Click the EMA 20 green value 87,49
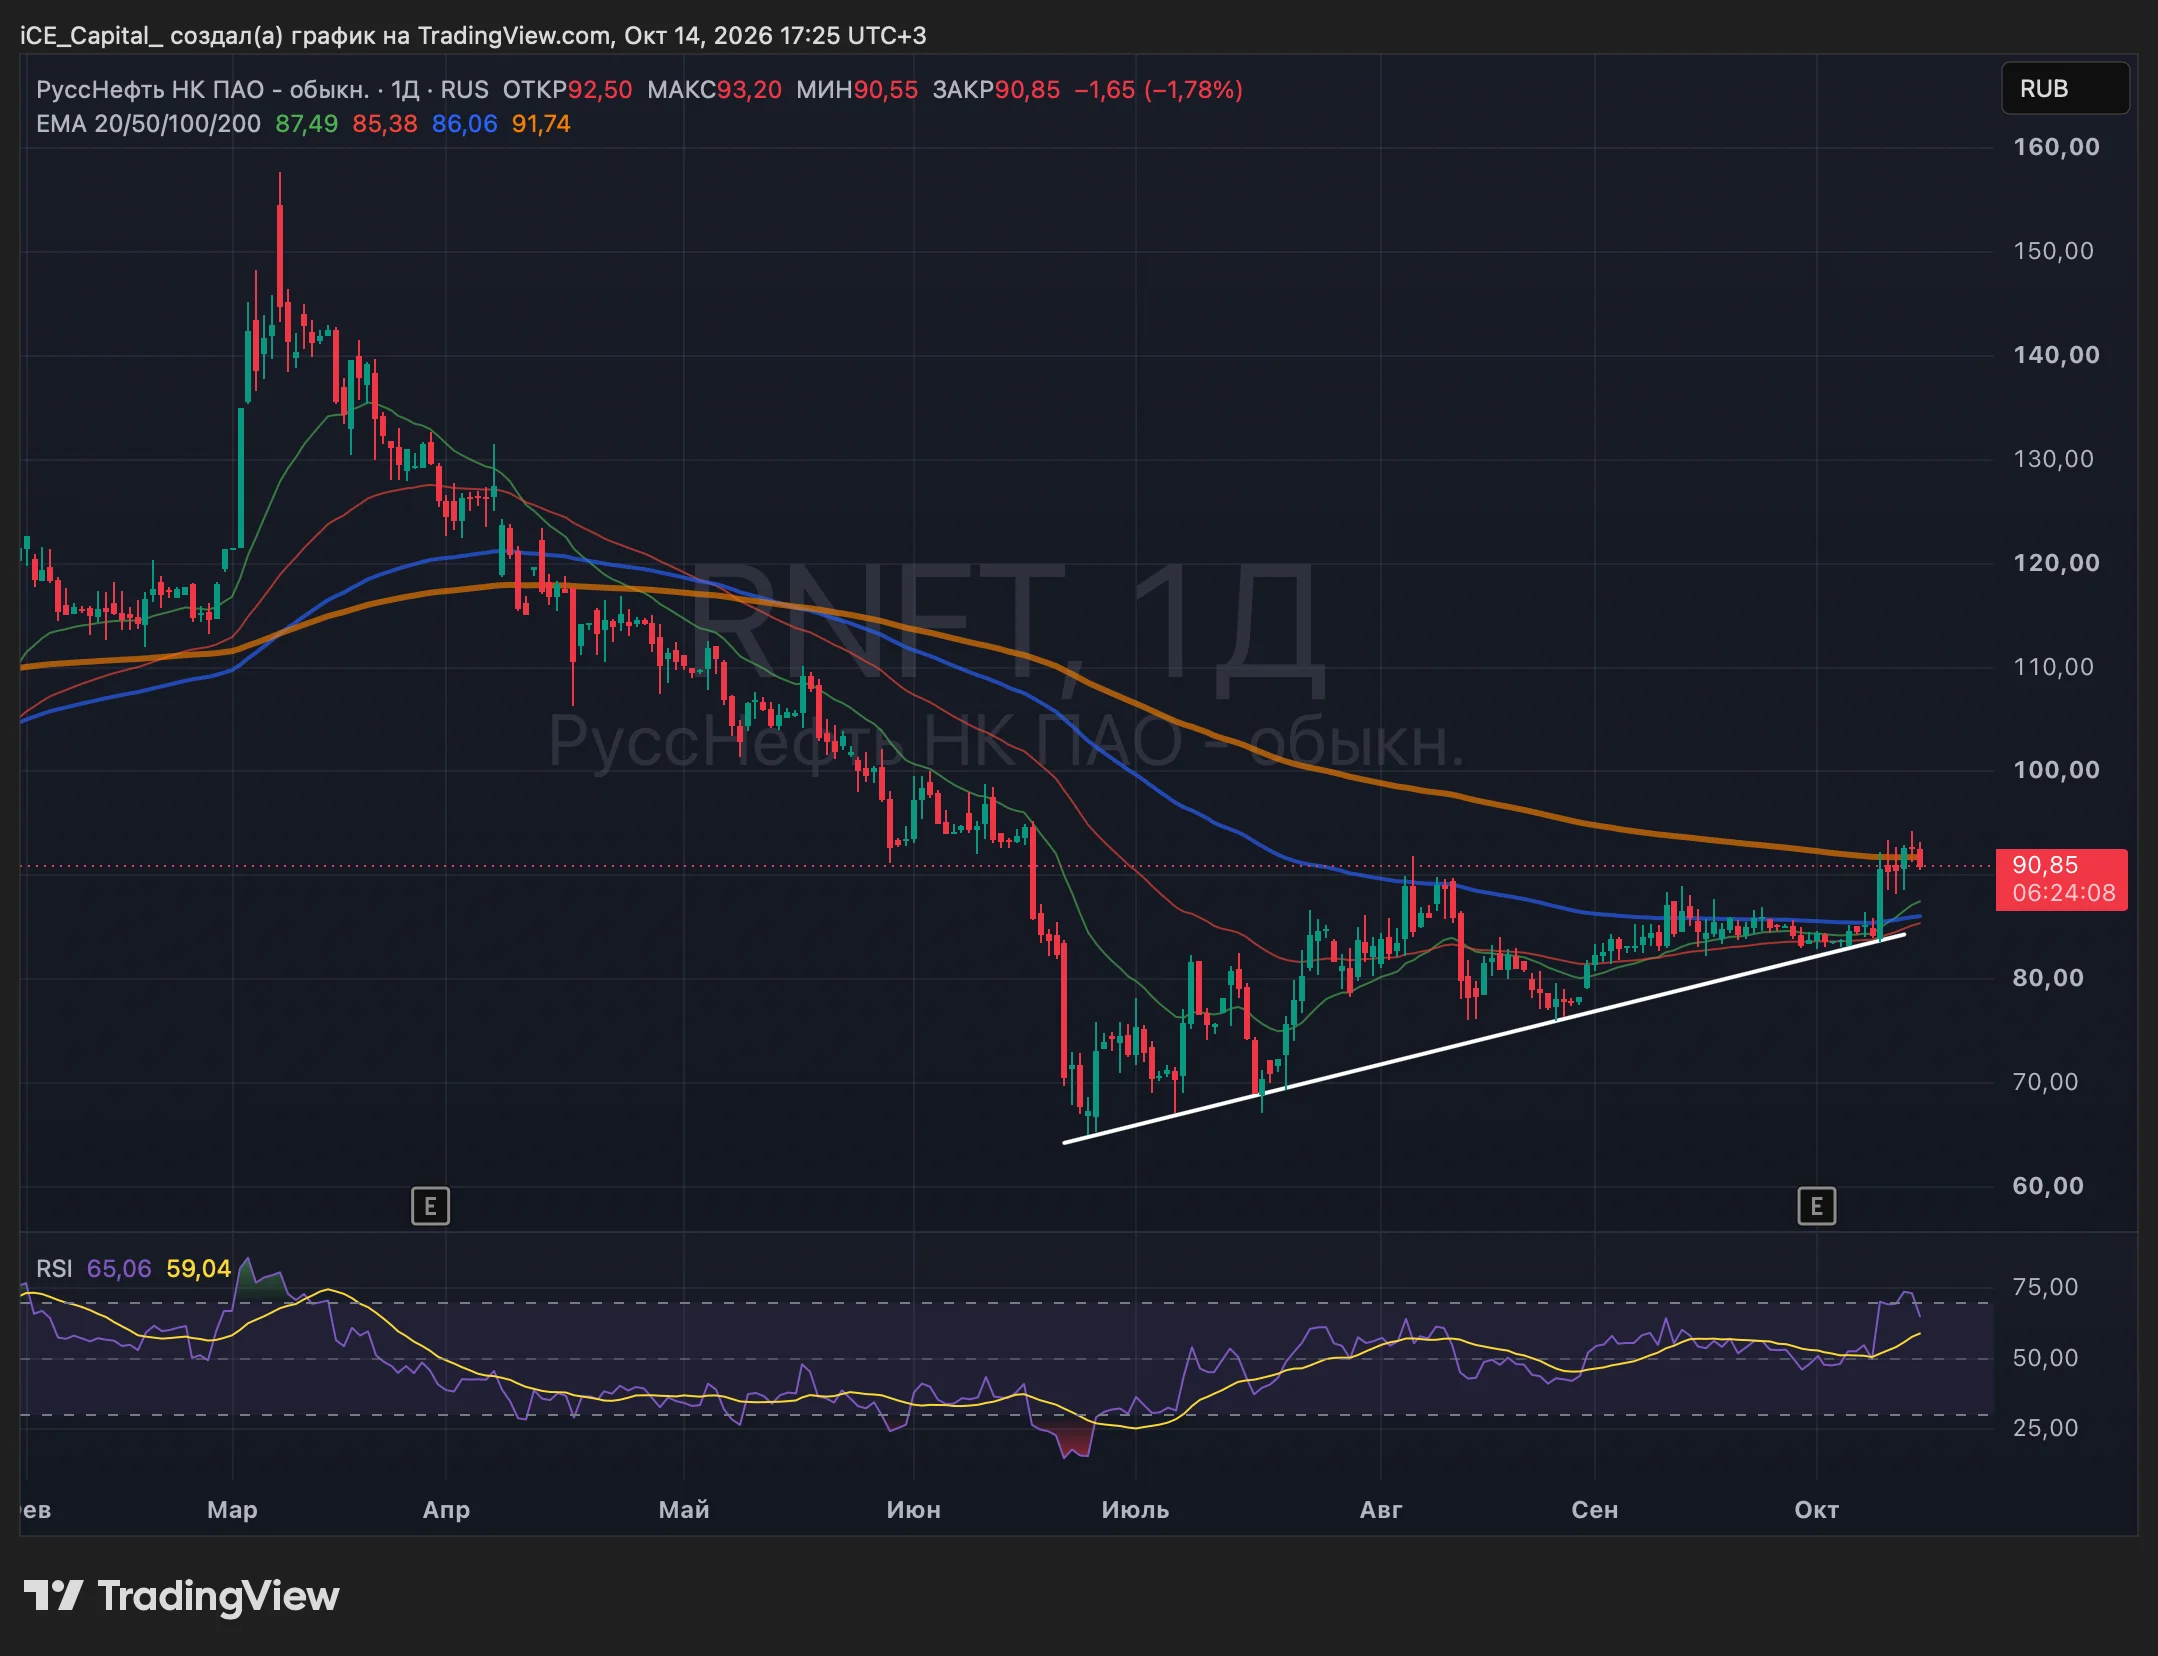The width and height of the screenshot is (2158, 1656). (x=306, y=124)
